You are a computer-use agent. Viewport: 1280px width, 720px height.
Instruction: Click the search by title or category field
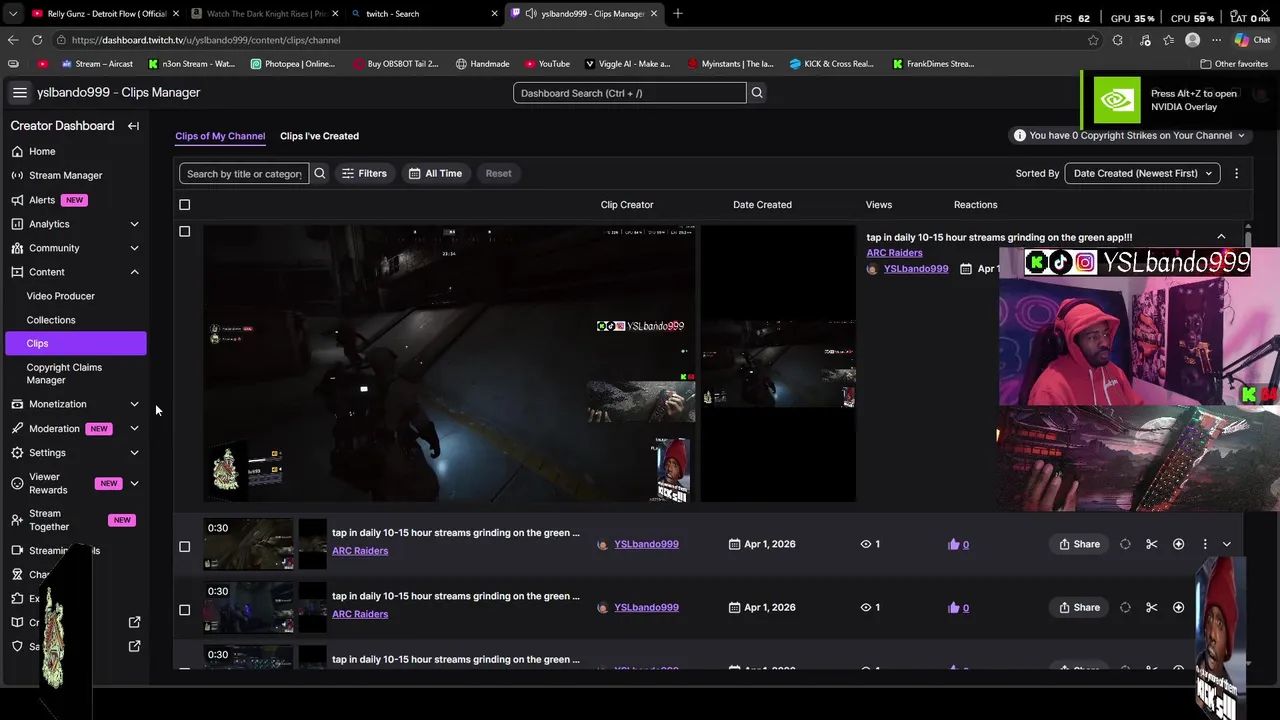coord(244,174)
